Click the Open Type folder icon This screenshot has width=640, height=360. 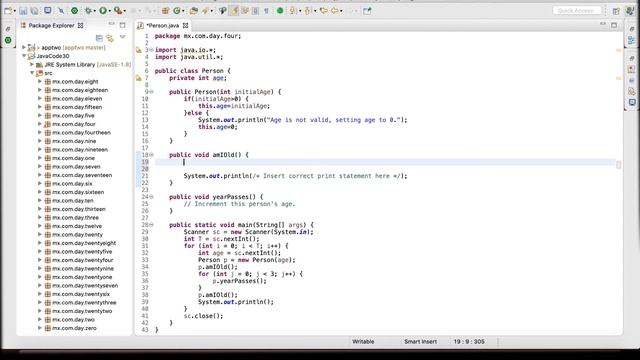pyautogui.click(x=193, y=11)
